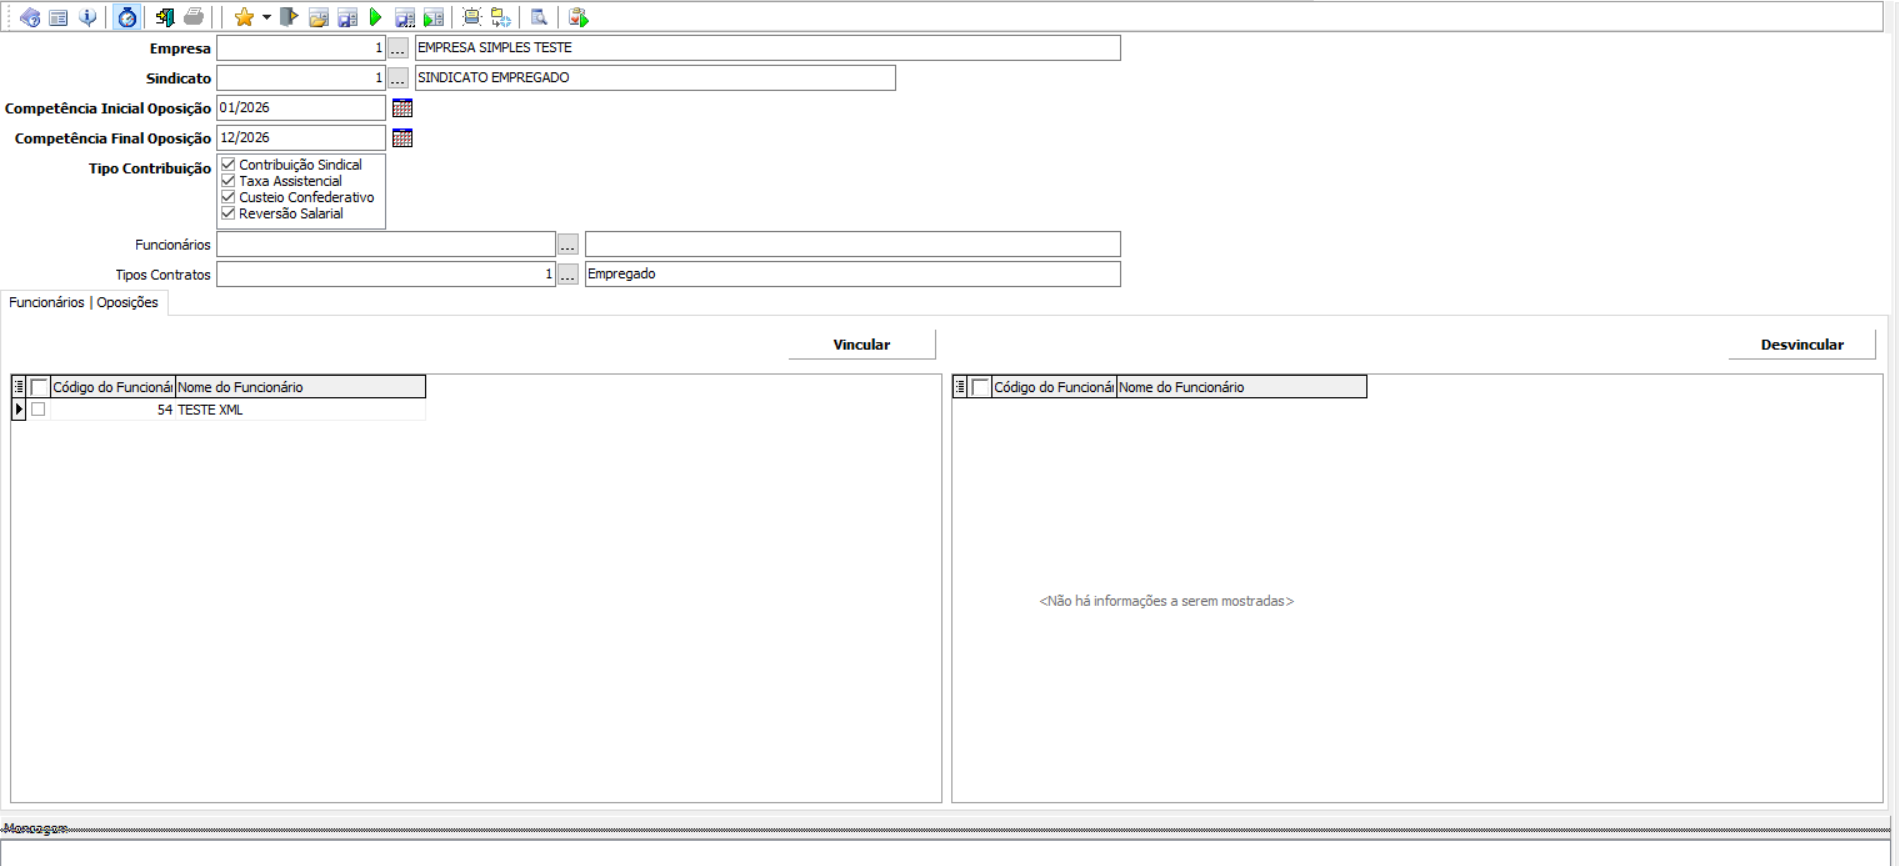Image resolution: width=1899 pixels, height=866 pixels.
Task: Click the green play execute icon
Action: [x=376, y=17]
